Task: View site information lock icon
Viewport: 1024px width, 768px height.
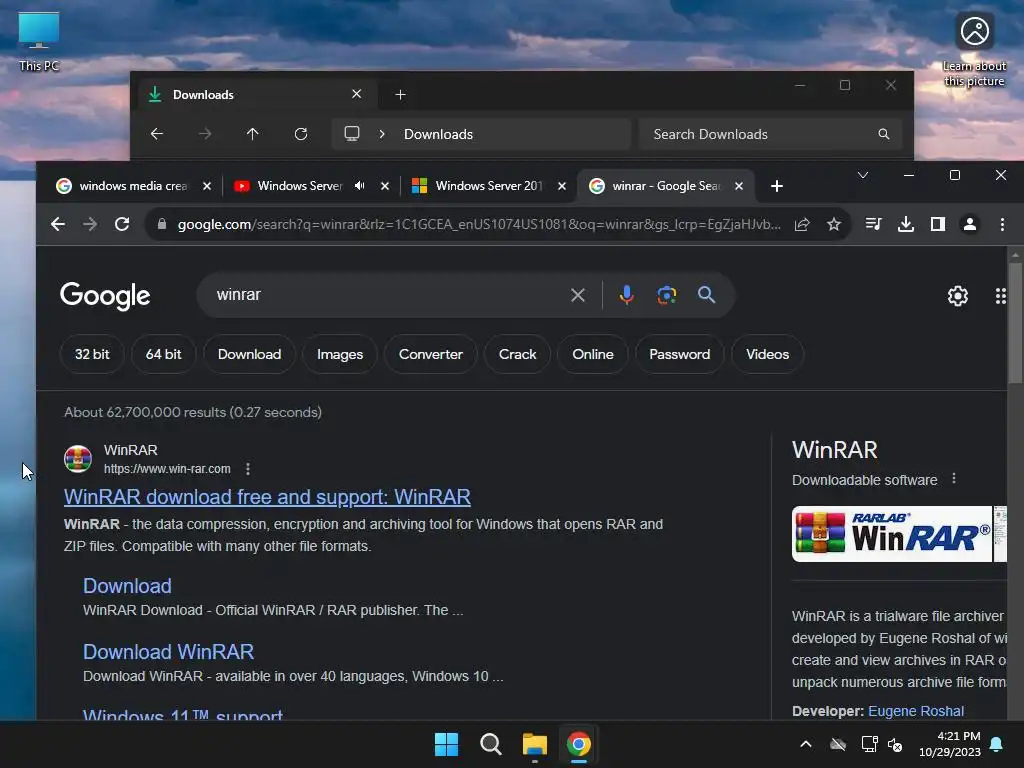Action: pos(162,224)
